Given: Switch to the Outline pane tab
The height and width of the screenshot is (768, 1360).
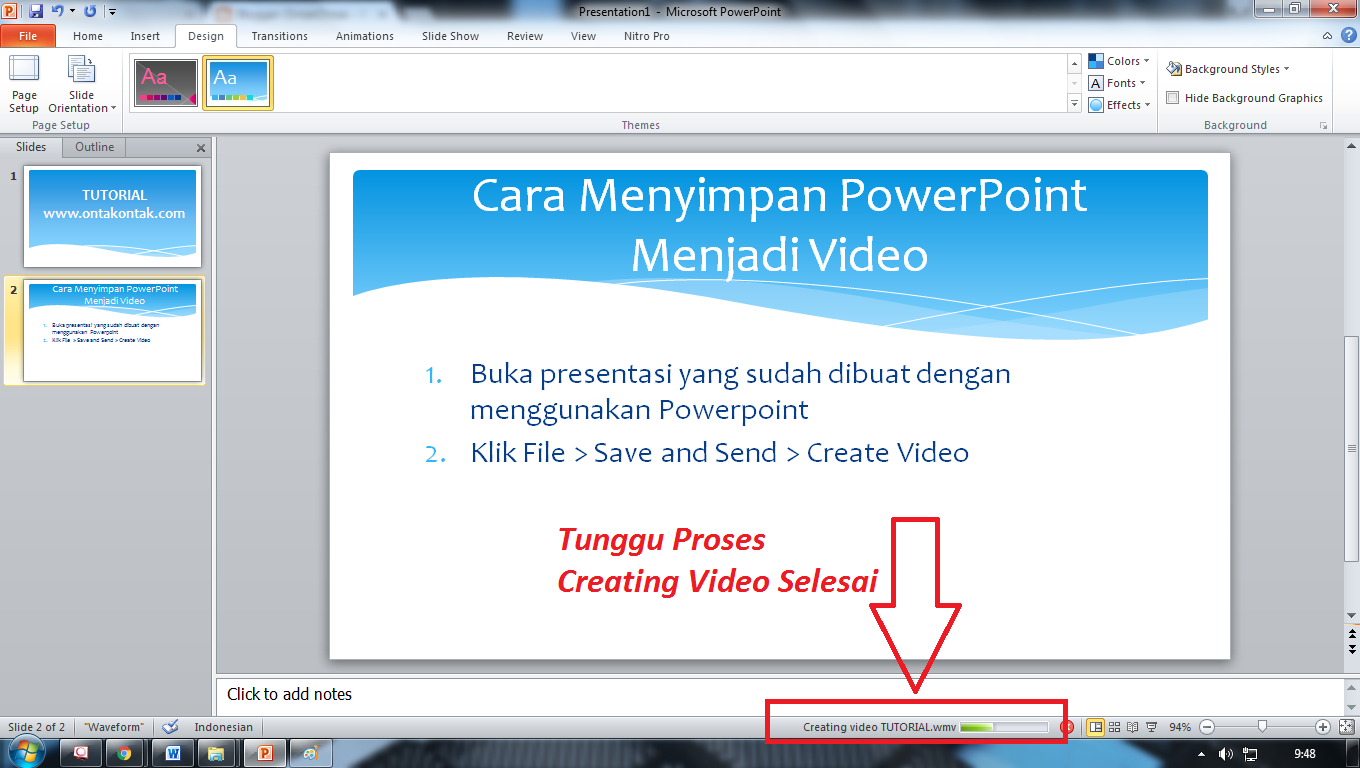Looking at the screenshot, I should point(95,147).
